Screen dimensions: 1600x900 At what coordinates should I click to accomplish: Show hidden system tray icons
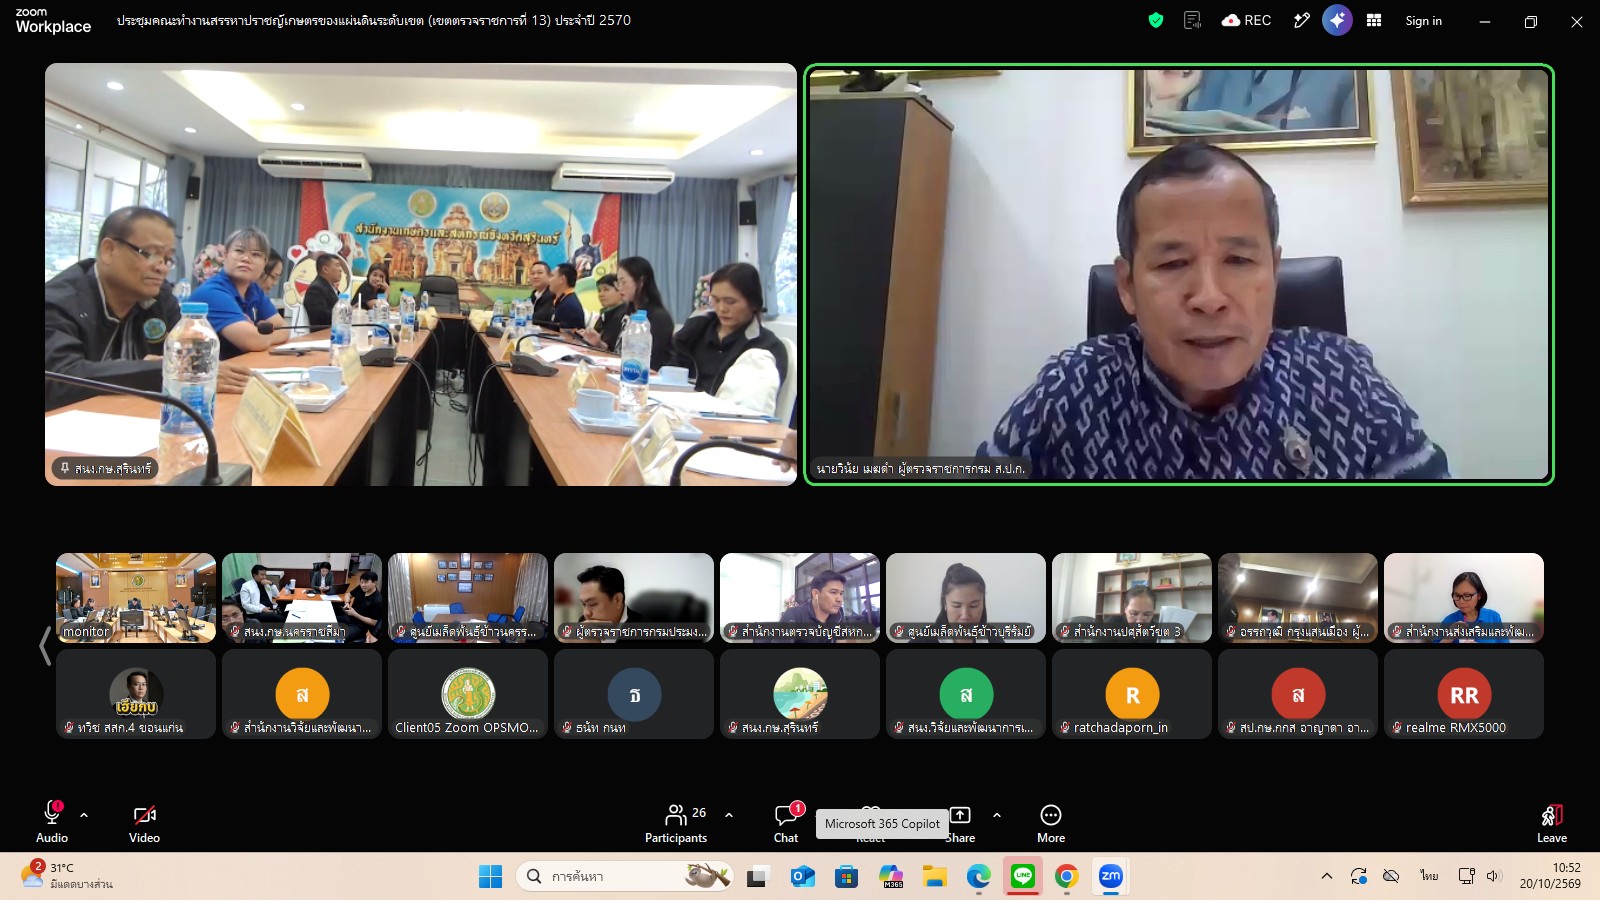(1327, 876)
